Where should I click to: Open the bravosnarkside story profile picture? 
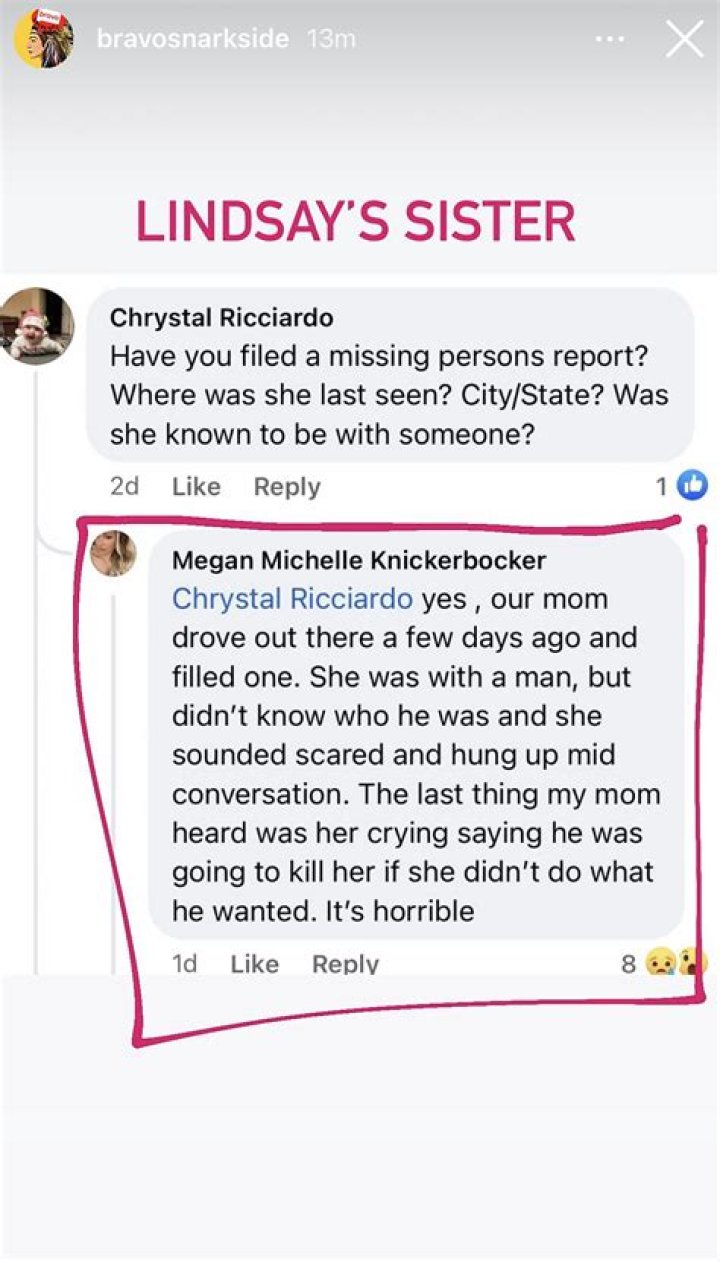click(x=43, y=38)
